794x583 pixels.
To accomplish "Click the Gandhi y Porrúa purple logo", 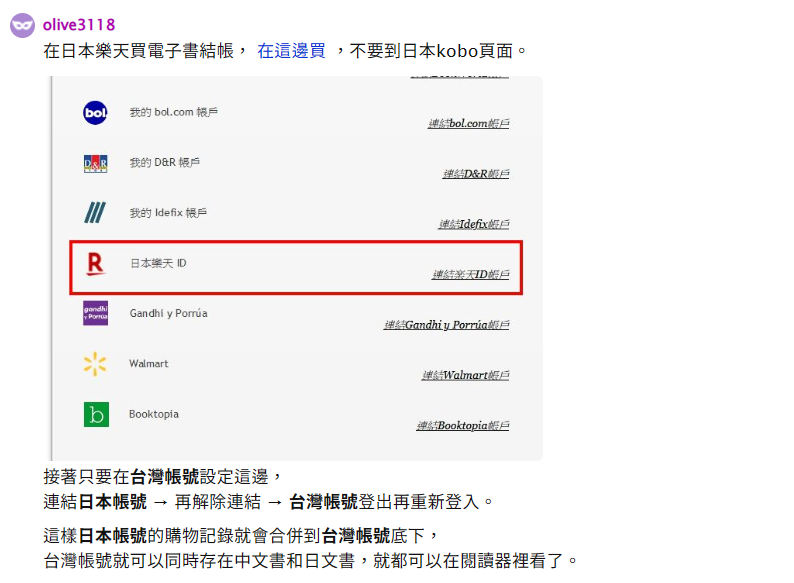I will tap(95, 313).
